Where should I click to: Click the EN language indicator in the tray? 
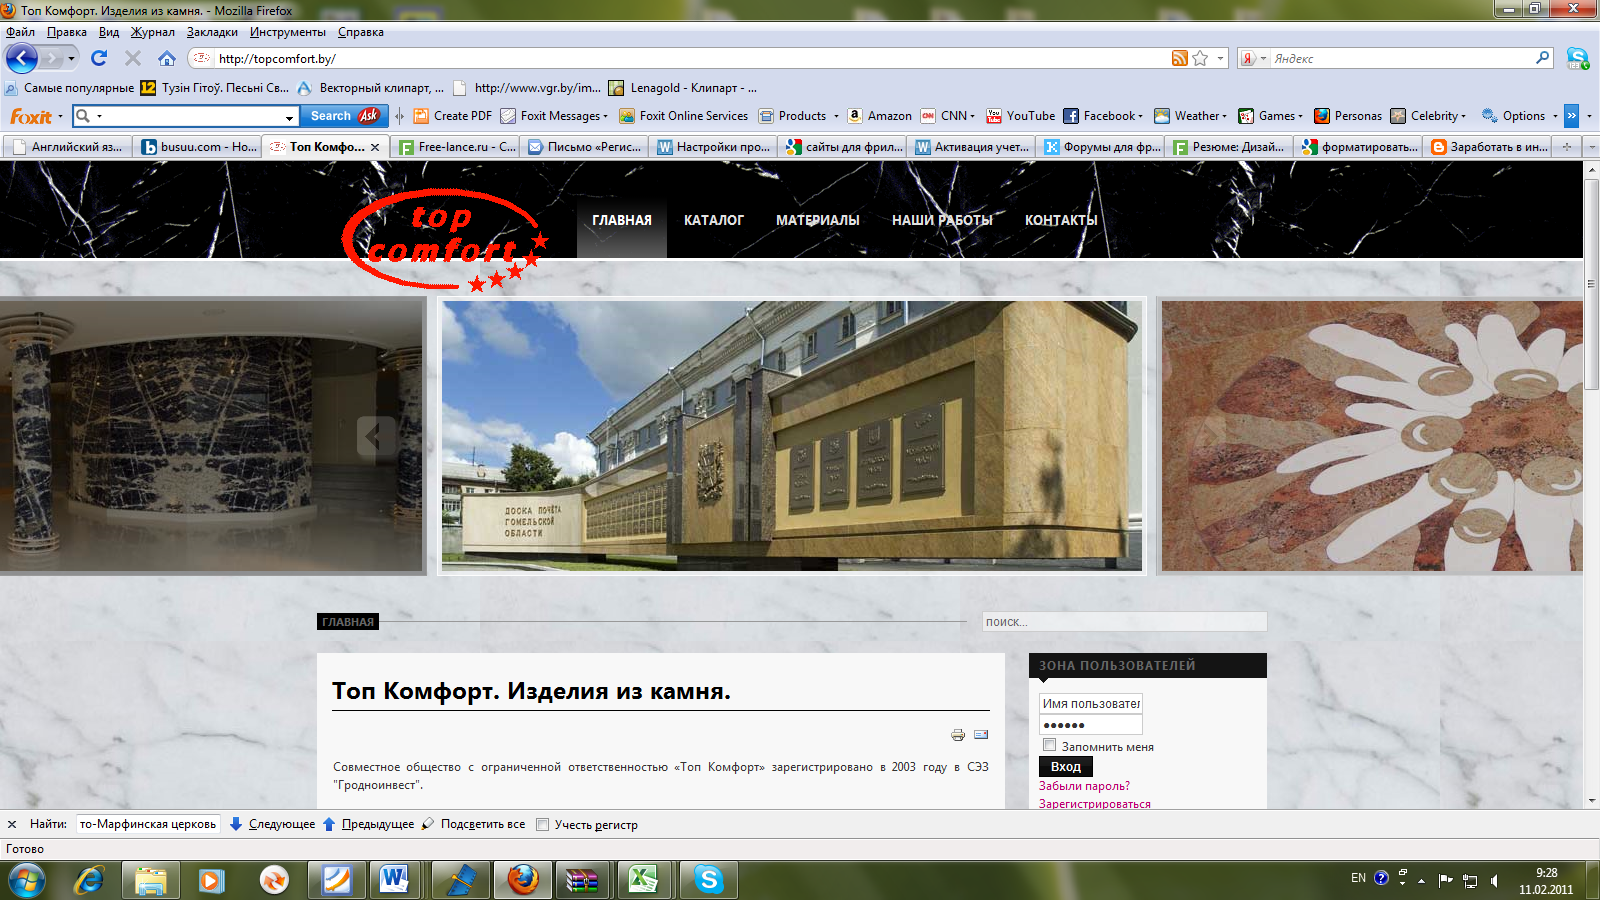[1358, 878]
